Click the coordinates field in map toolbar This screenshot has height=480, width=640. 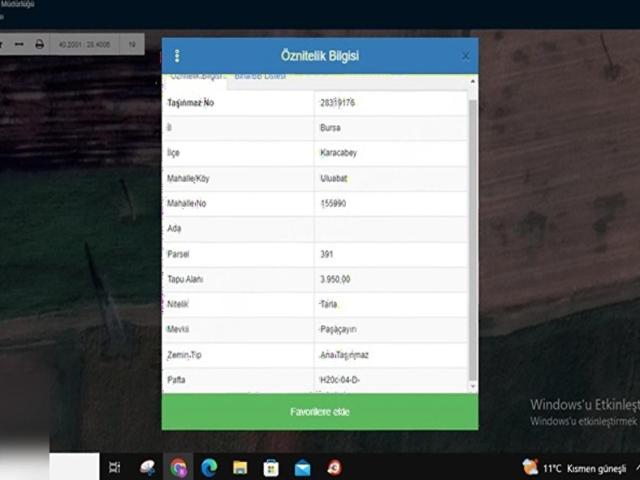click(x=84, y=44)
